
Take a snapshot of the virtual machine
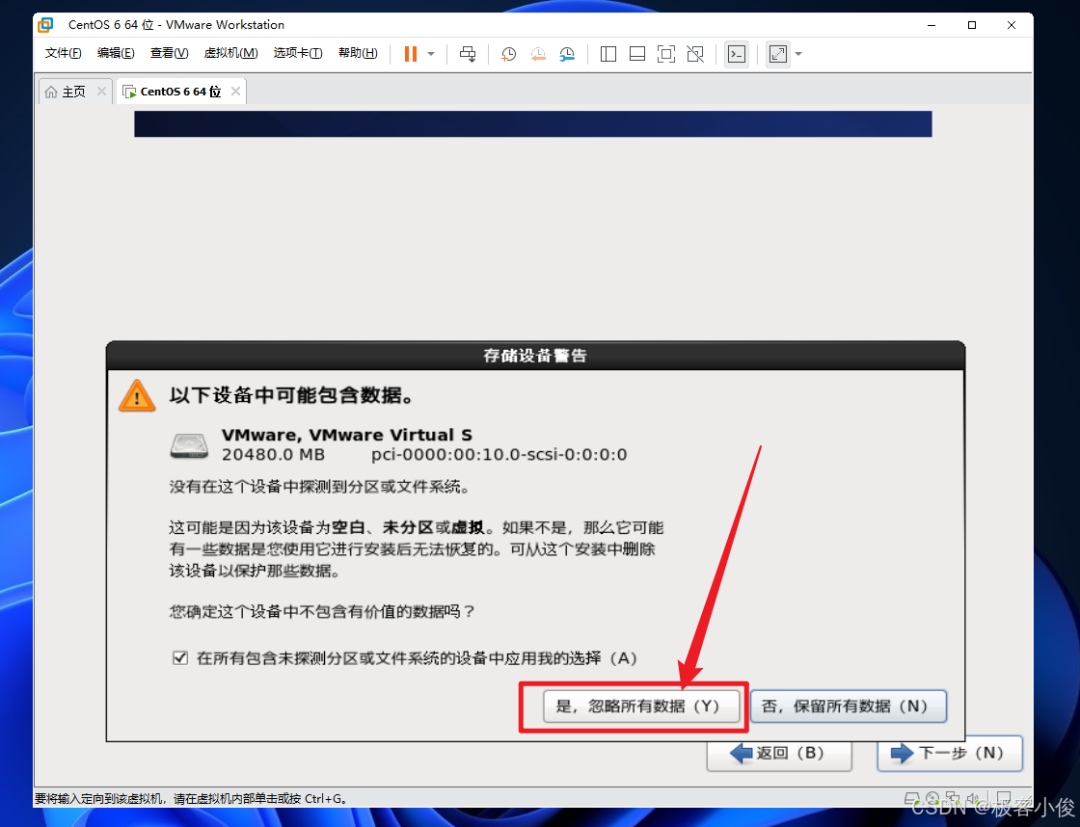pos(508,54)
